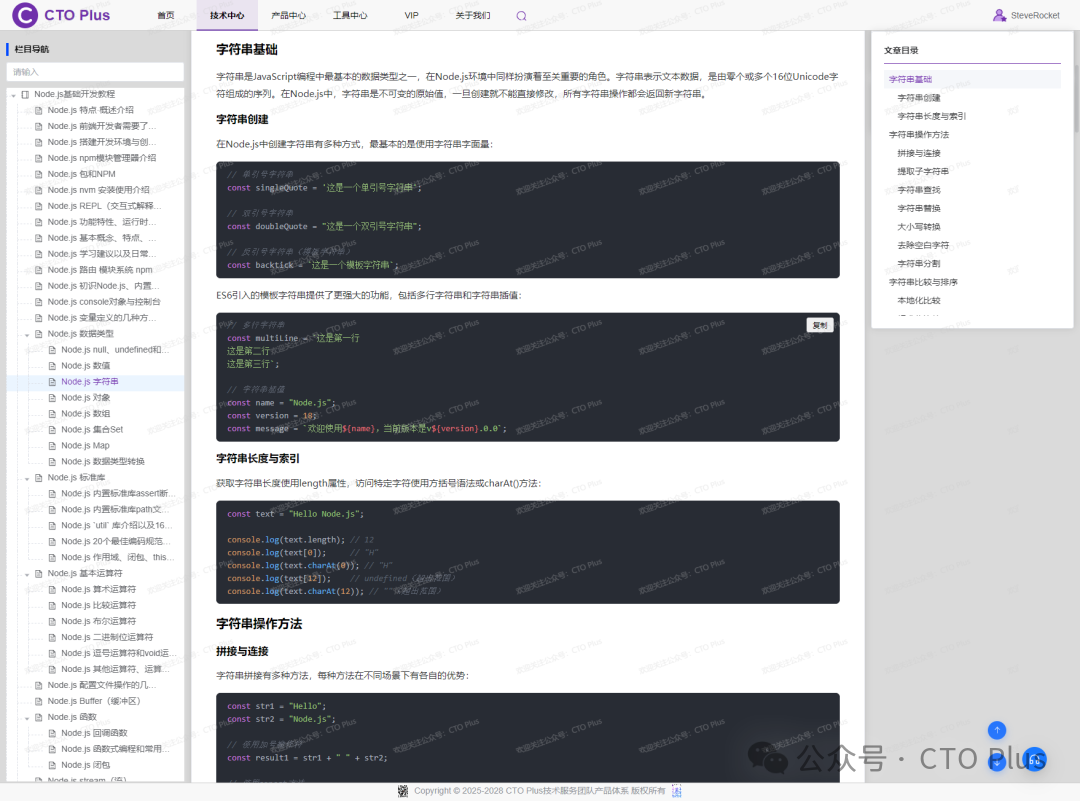Open Node.js 数据类型转换 article

point(103,461)
